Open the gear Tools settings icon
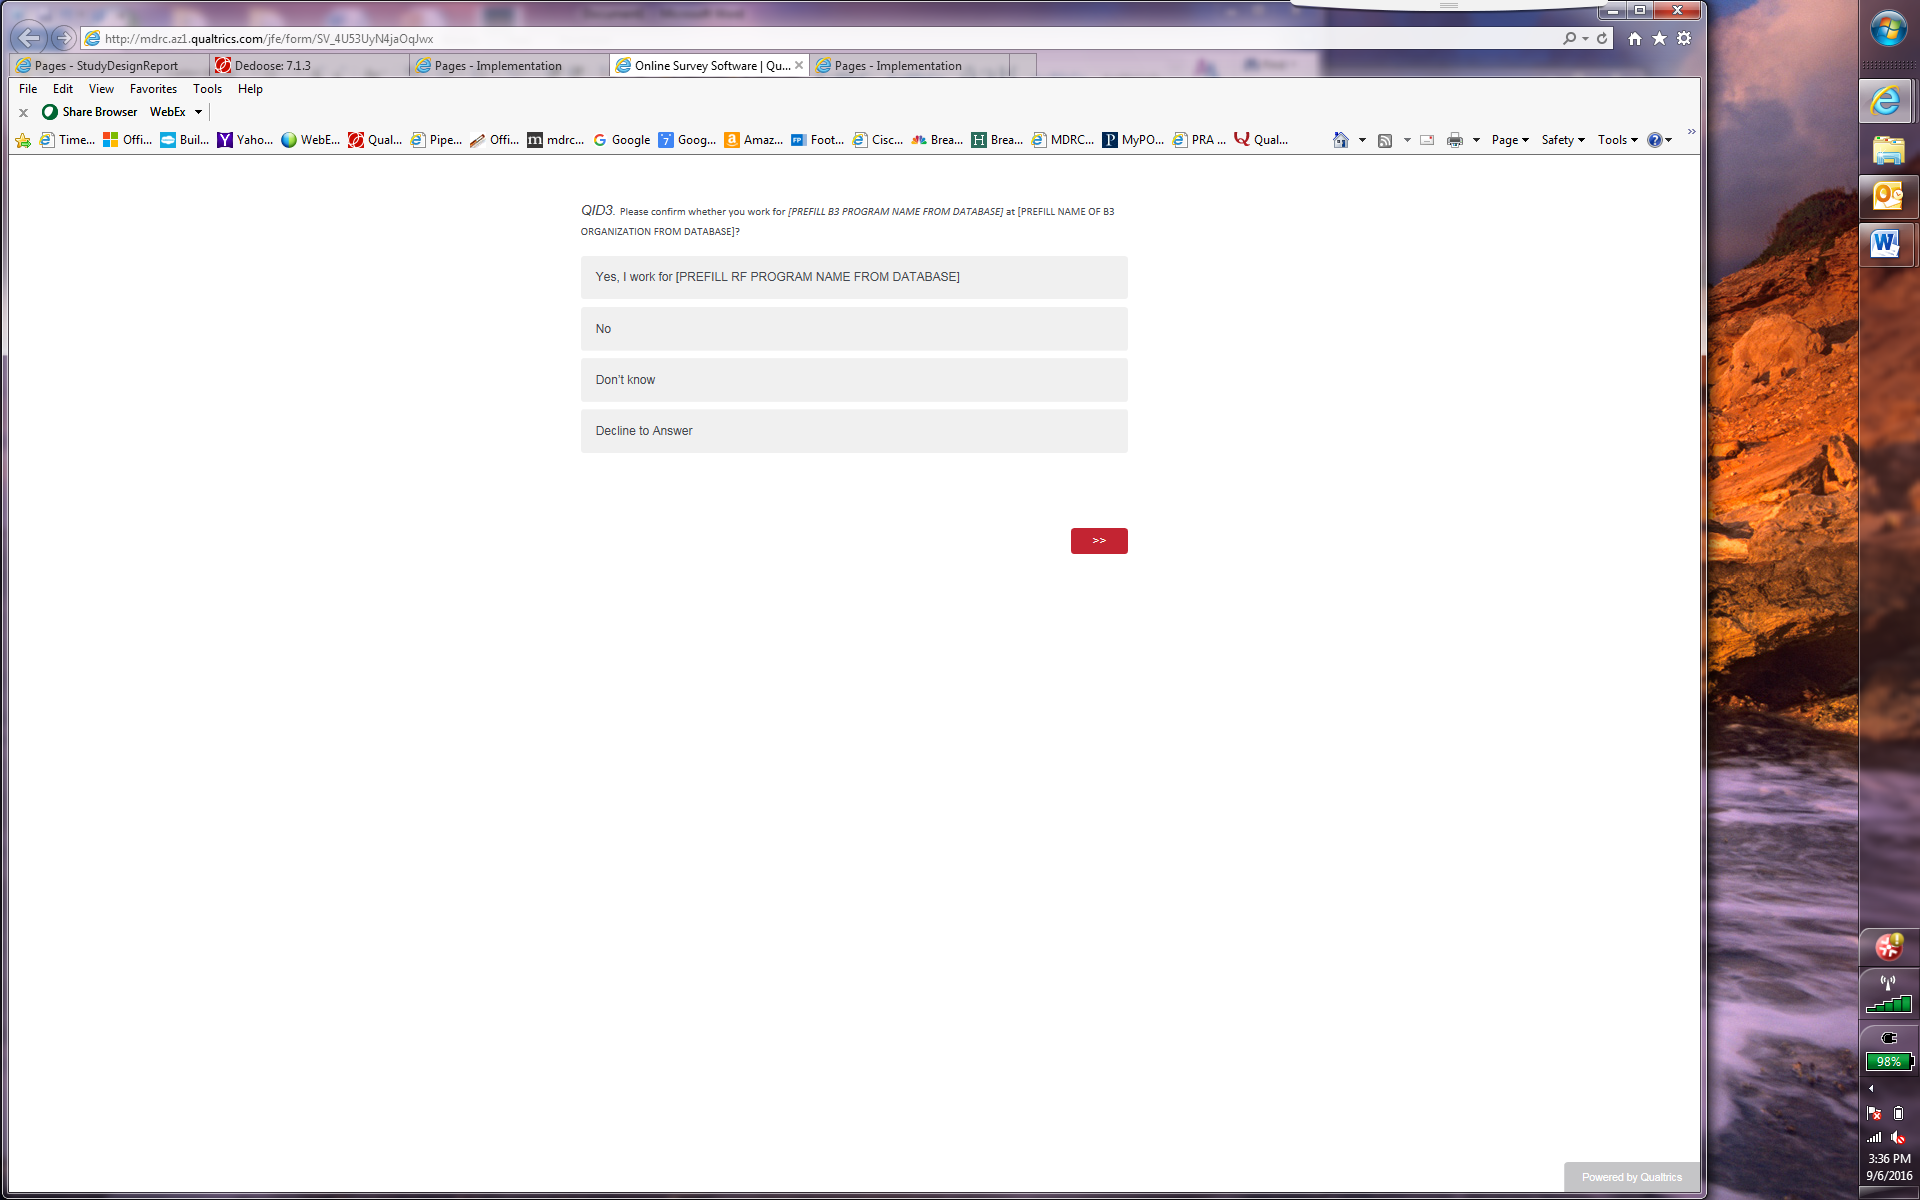1920x1200 pixels. (1684, 38)
